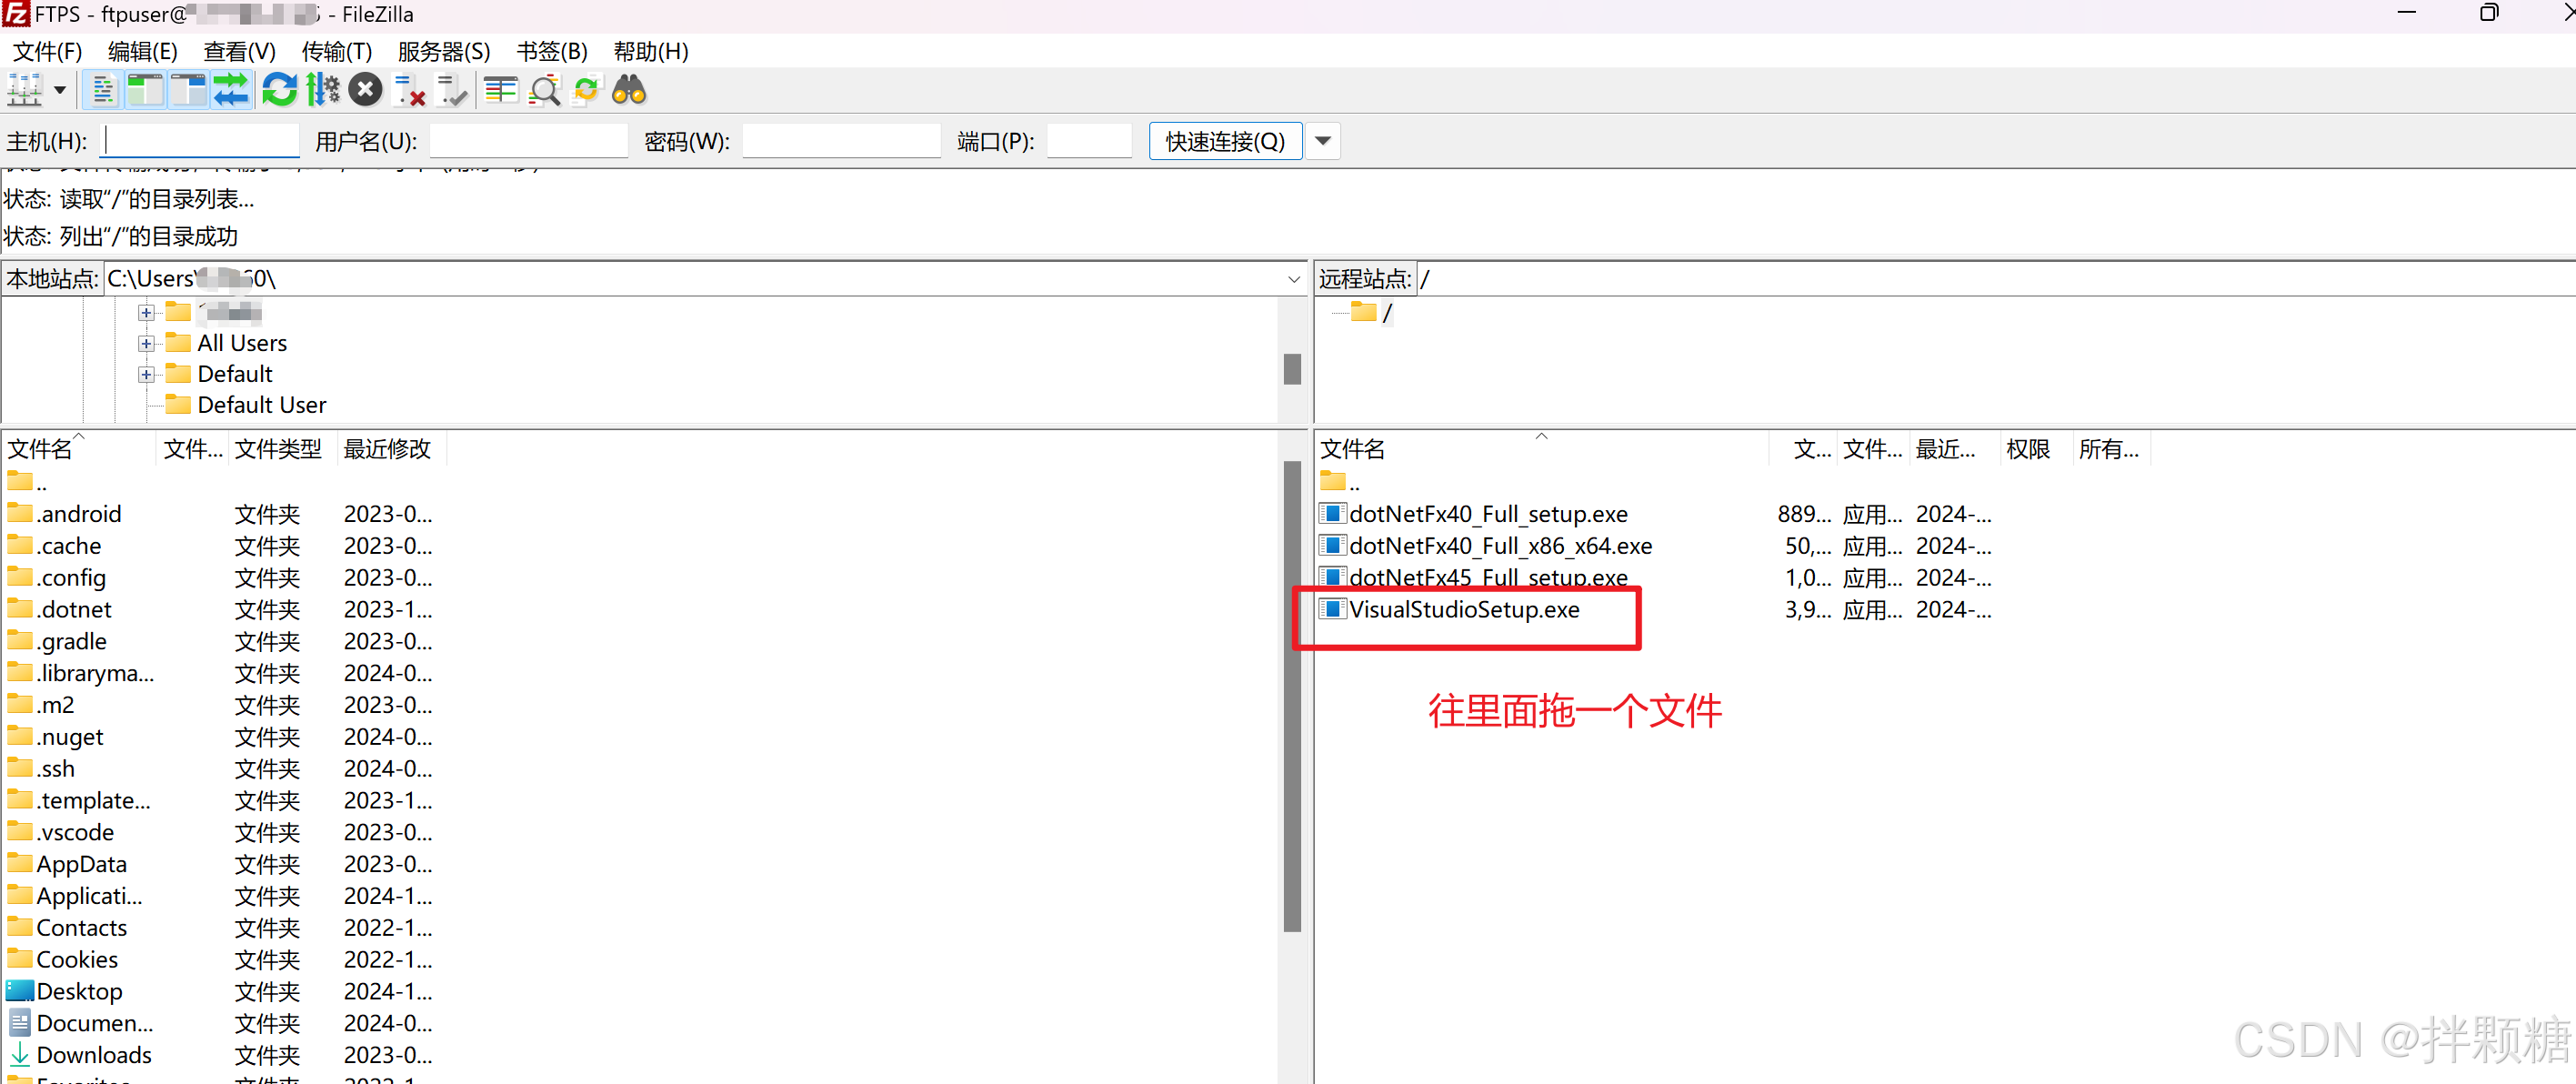Open the directory listing filters
2576x1084 pixels.
tap(500, 91)
